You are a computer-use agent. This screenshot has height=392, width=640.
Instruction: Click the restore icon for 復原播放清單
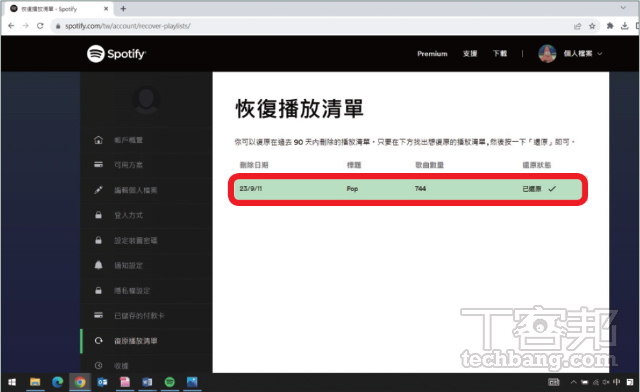pos(98,341)
